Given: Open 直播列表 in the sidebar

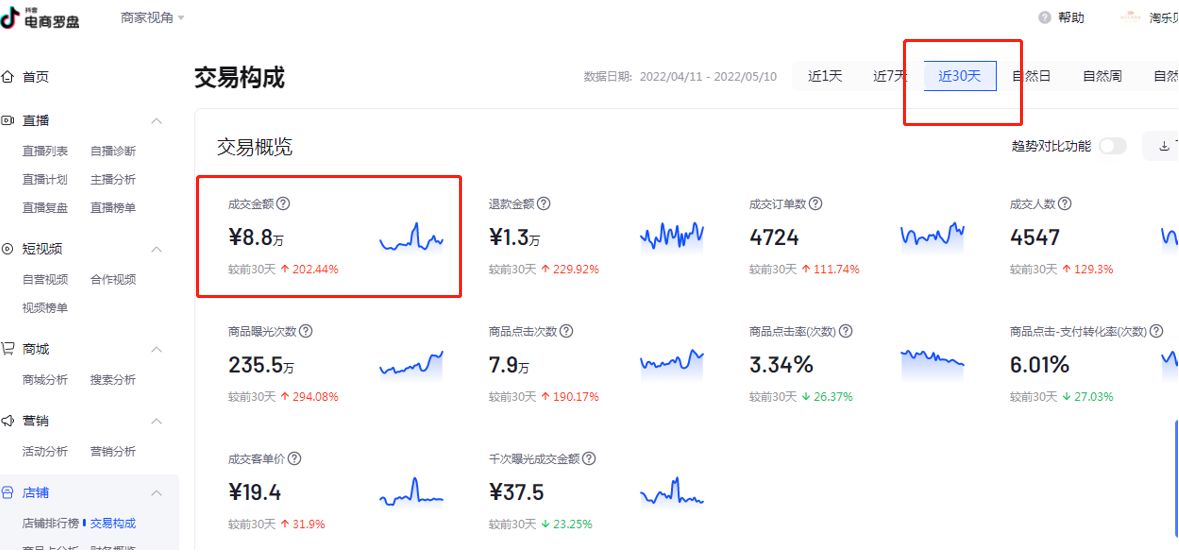Looking at the screenshot, I should point(45,151).
